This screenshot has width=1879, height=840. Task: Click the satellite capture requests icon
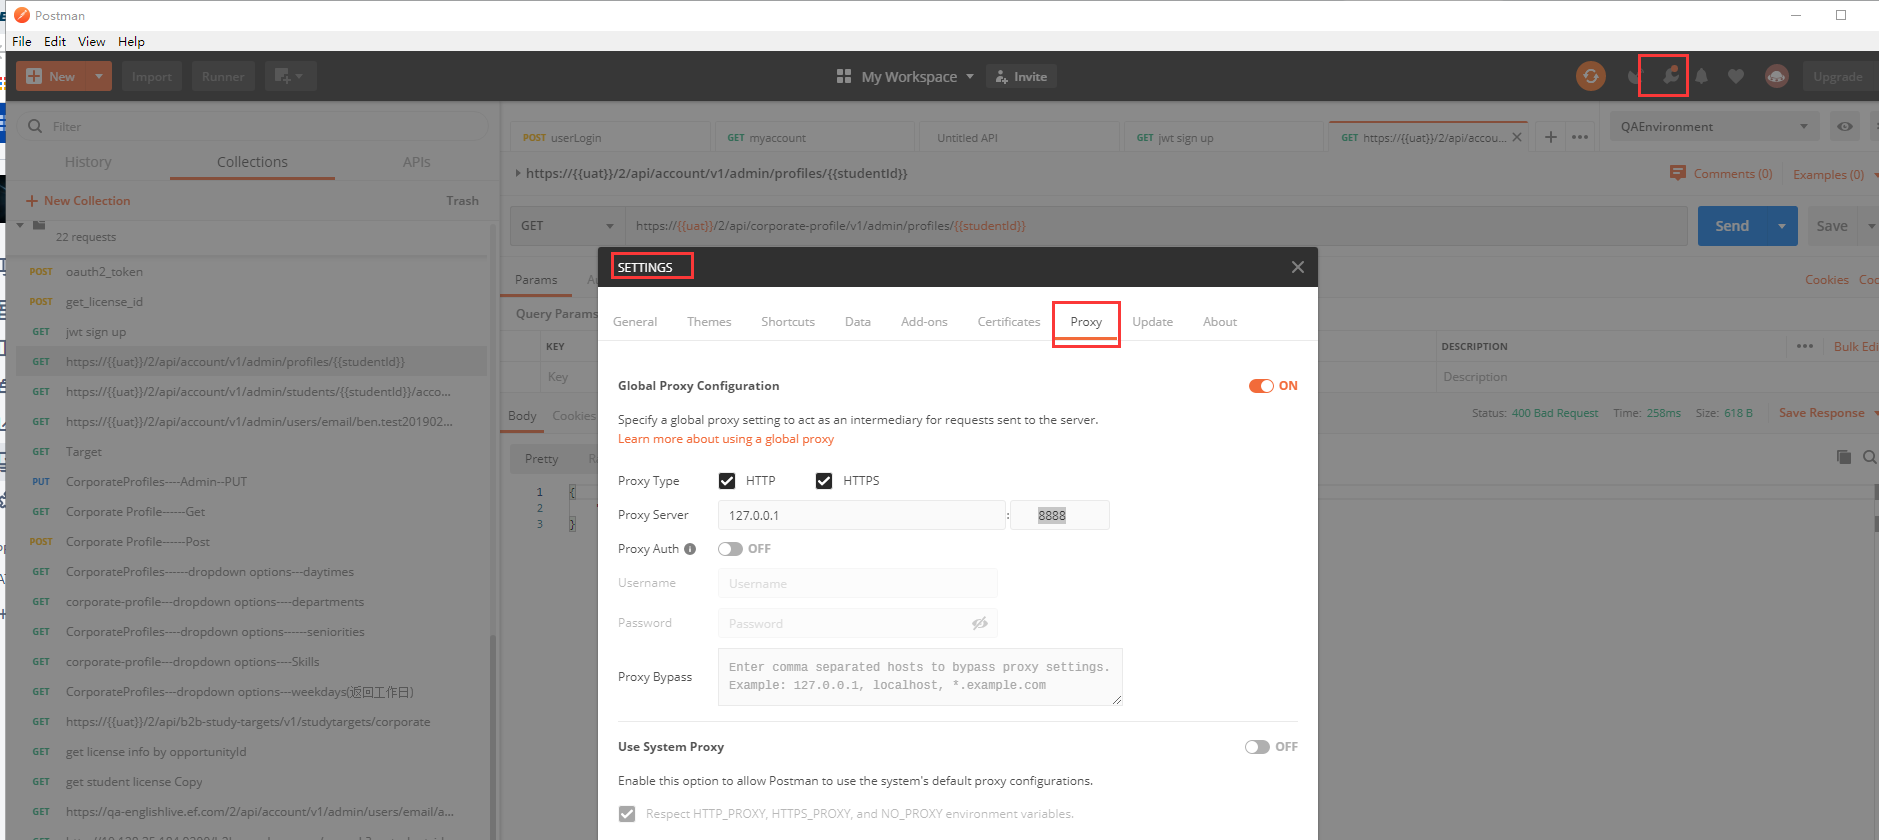pos(1635,76)
